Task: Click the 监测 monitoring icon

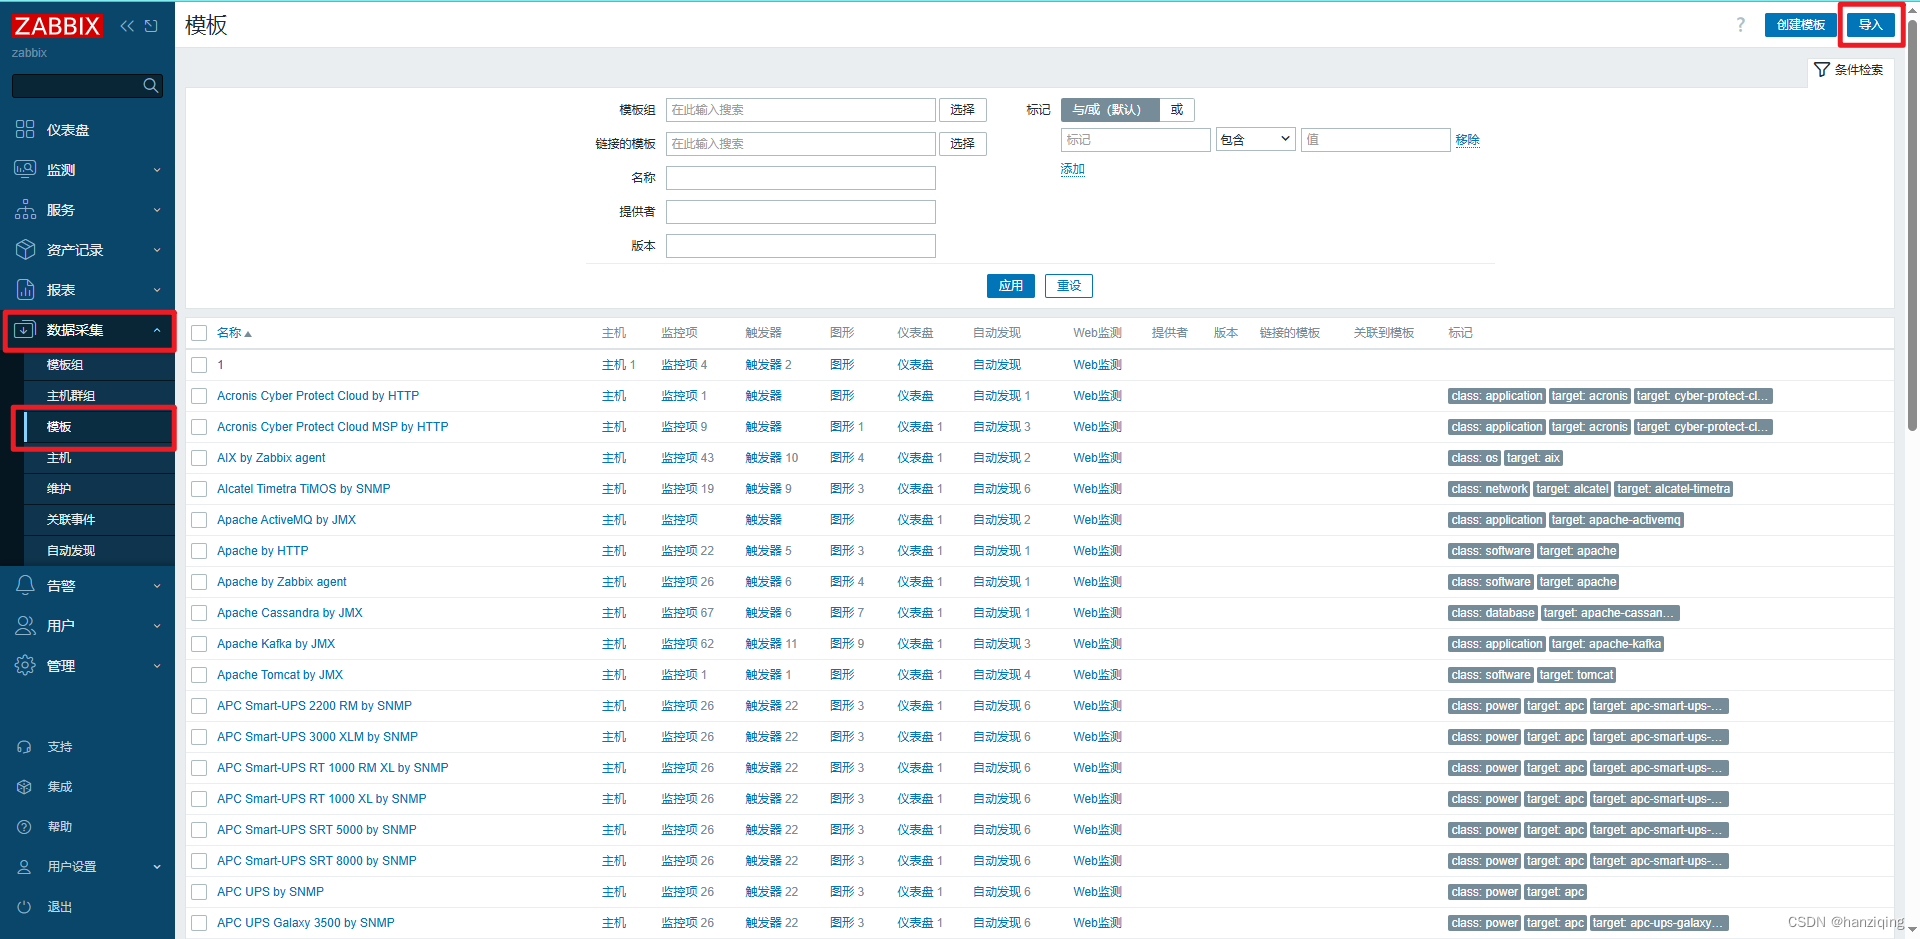Action: (x=25, y=170)
